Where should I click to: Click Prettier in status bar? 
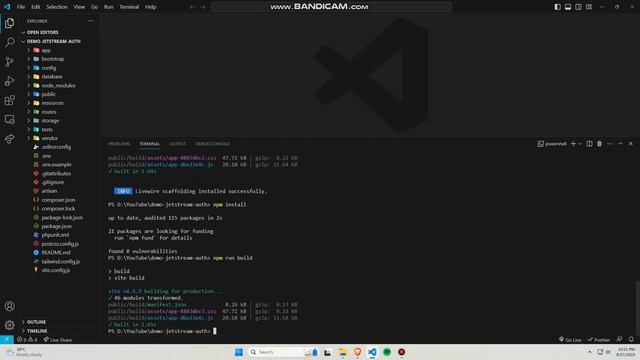click(599, 340)
